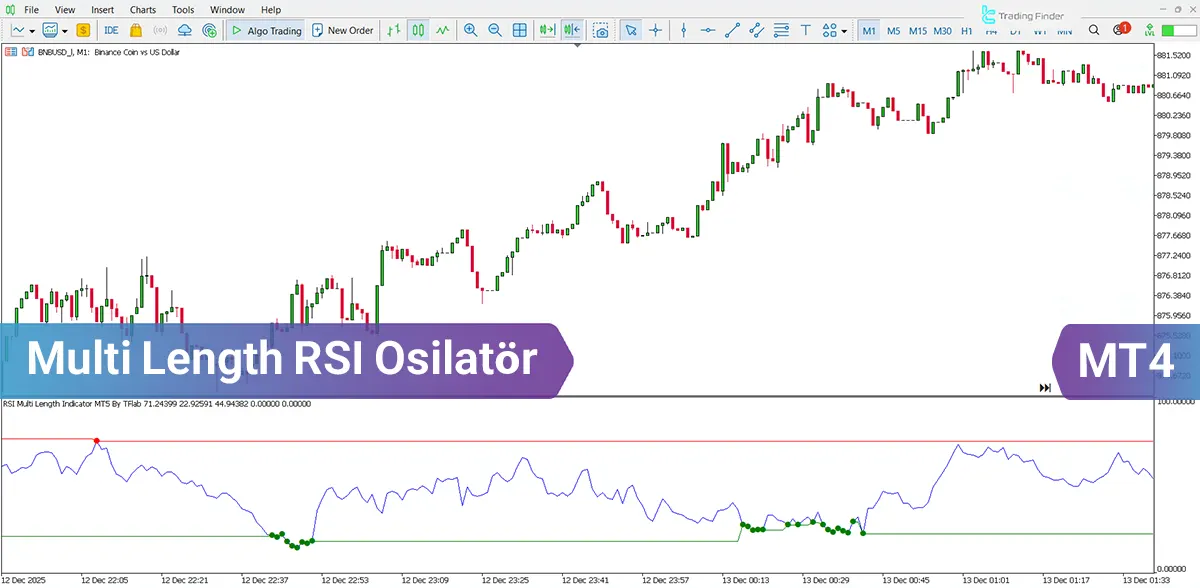Screen dimensions: 1200x588
Task: Enable chart auto-scroll to latest bars
Action: pos(545,30)
